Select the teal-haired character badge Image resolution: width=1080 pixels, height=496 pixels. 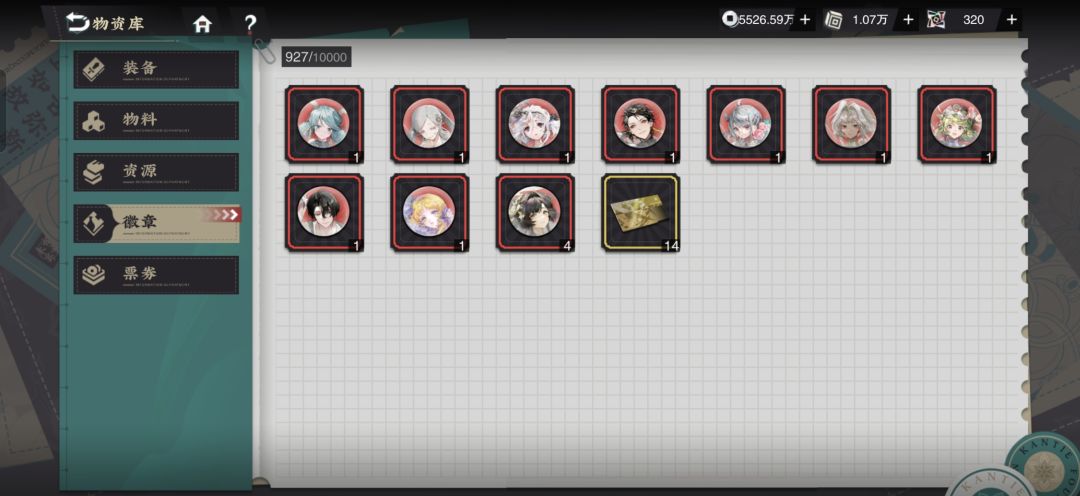click(x=324, y=124)
